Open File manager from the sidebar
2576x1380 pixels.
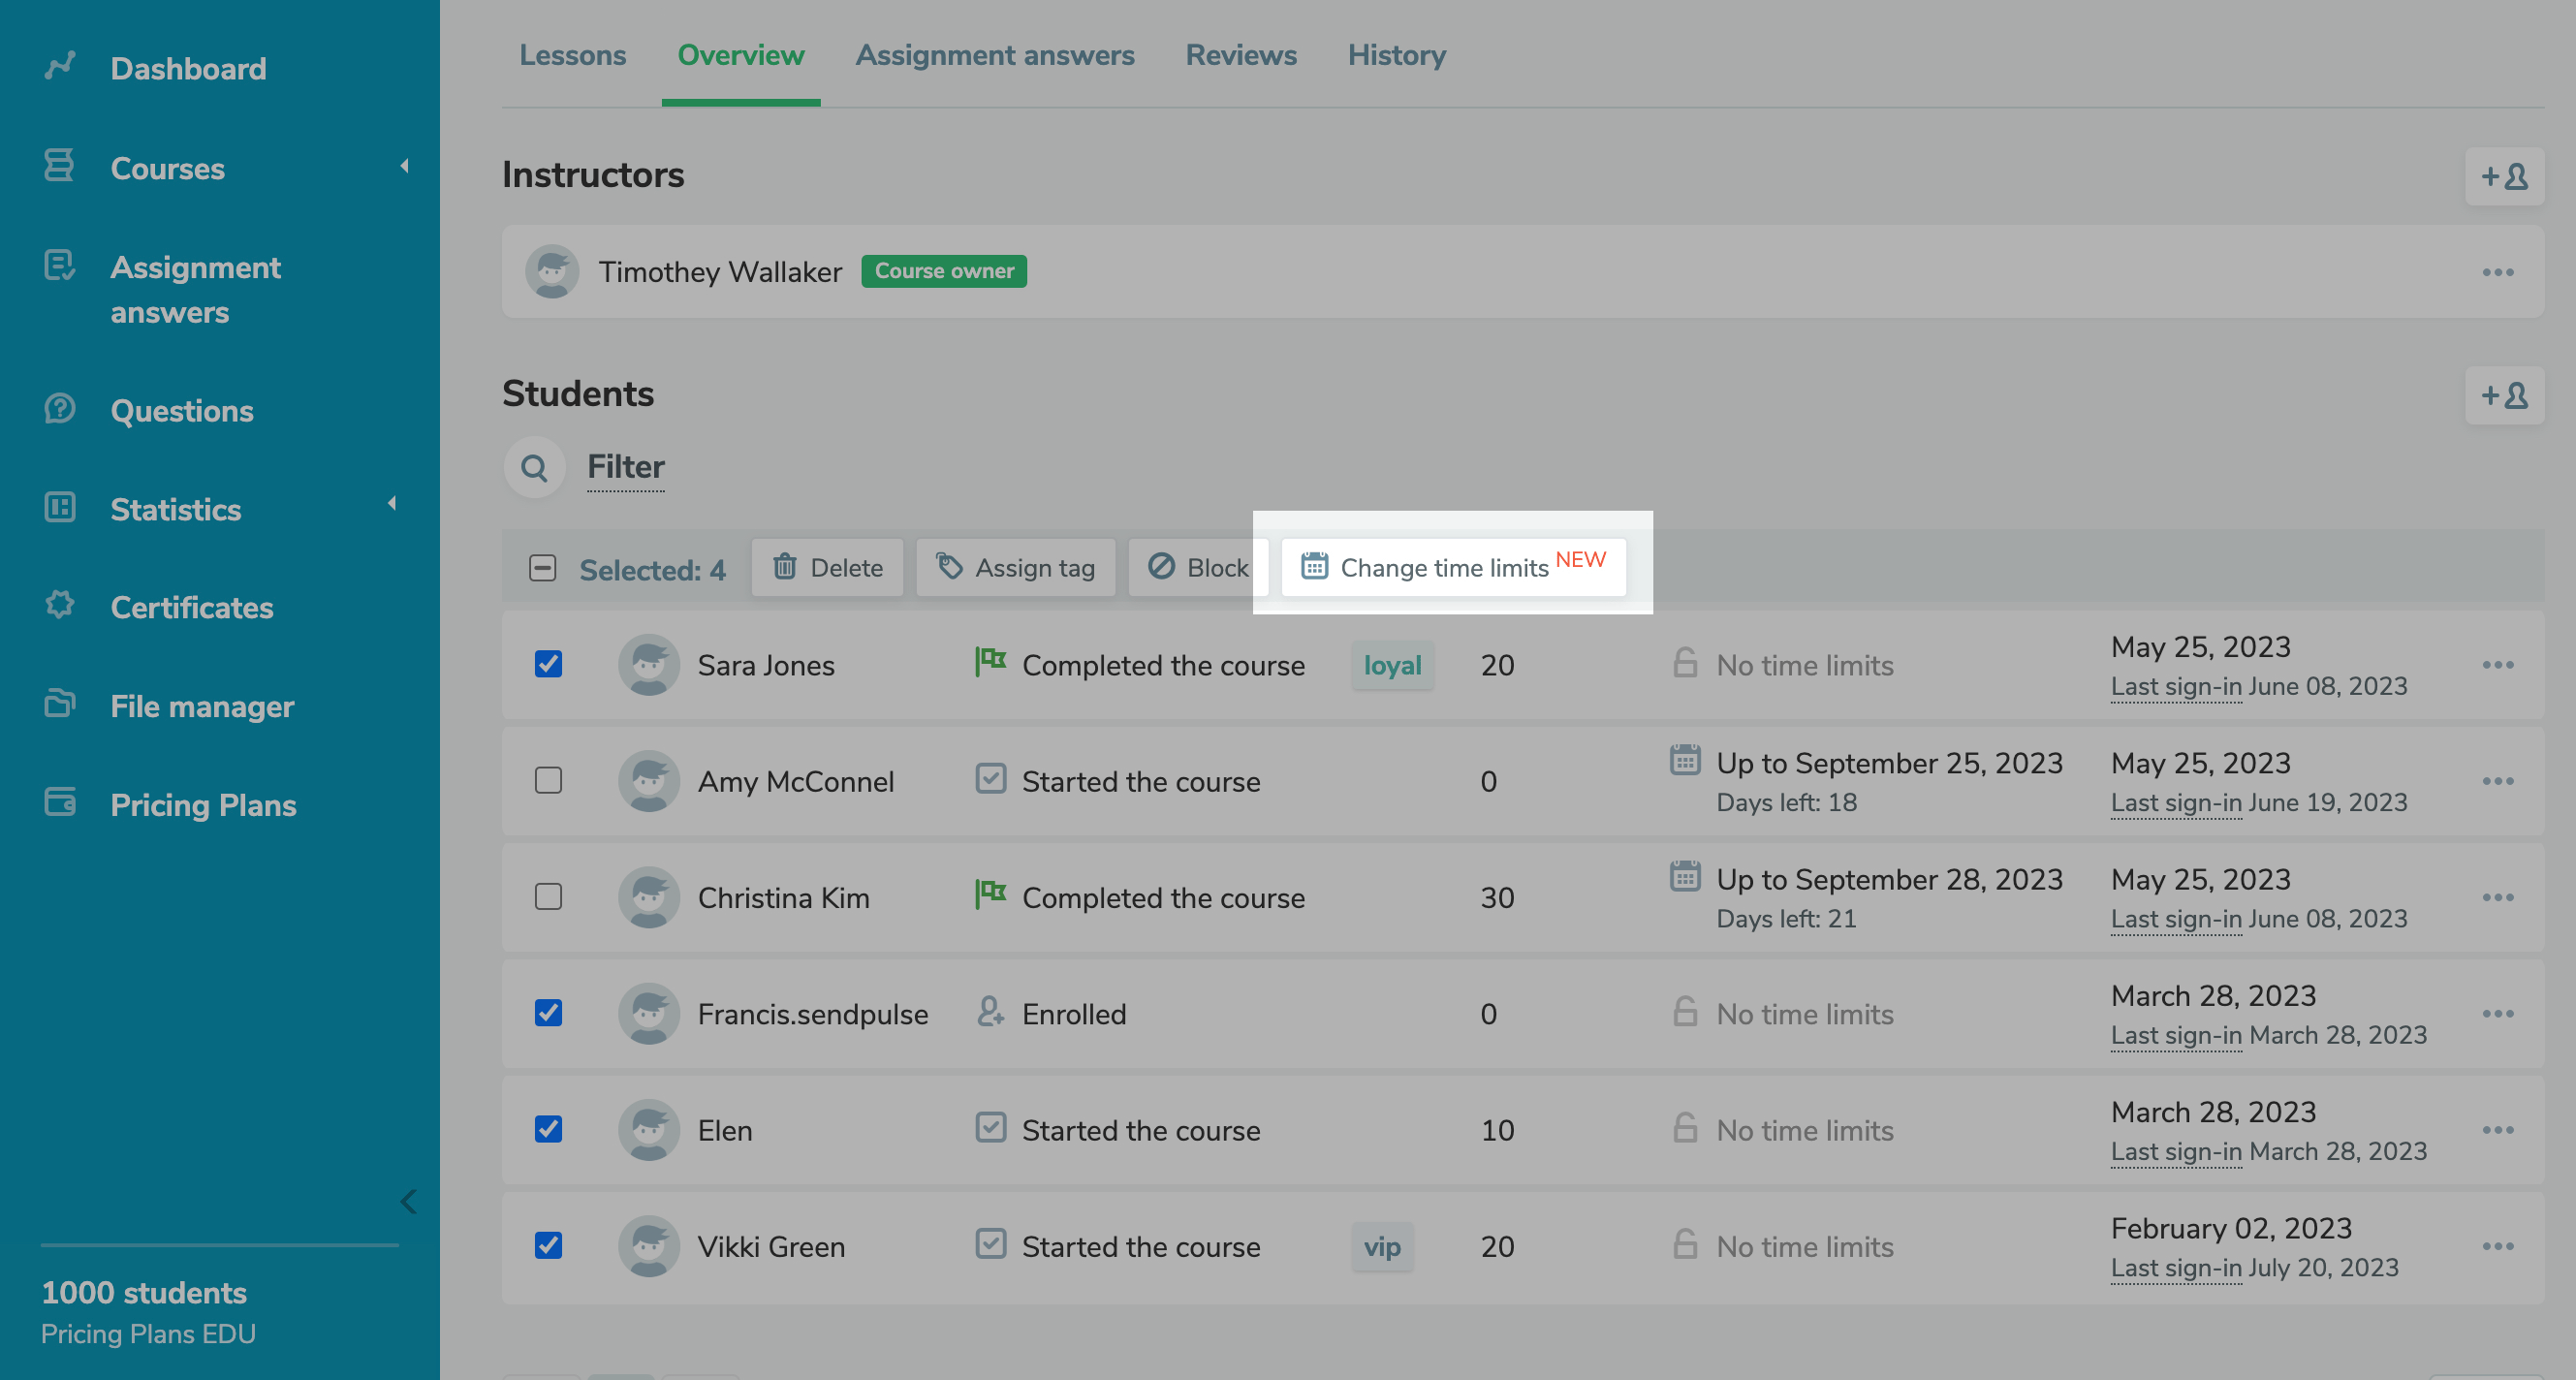pyautogui.click(x=201, y=706)
